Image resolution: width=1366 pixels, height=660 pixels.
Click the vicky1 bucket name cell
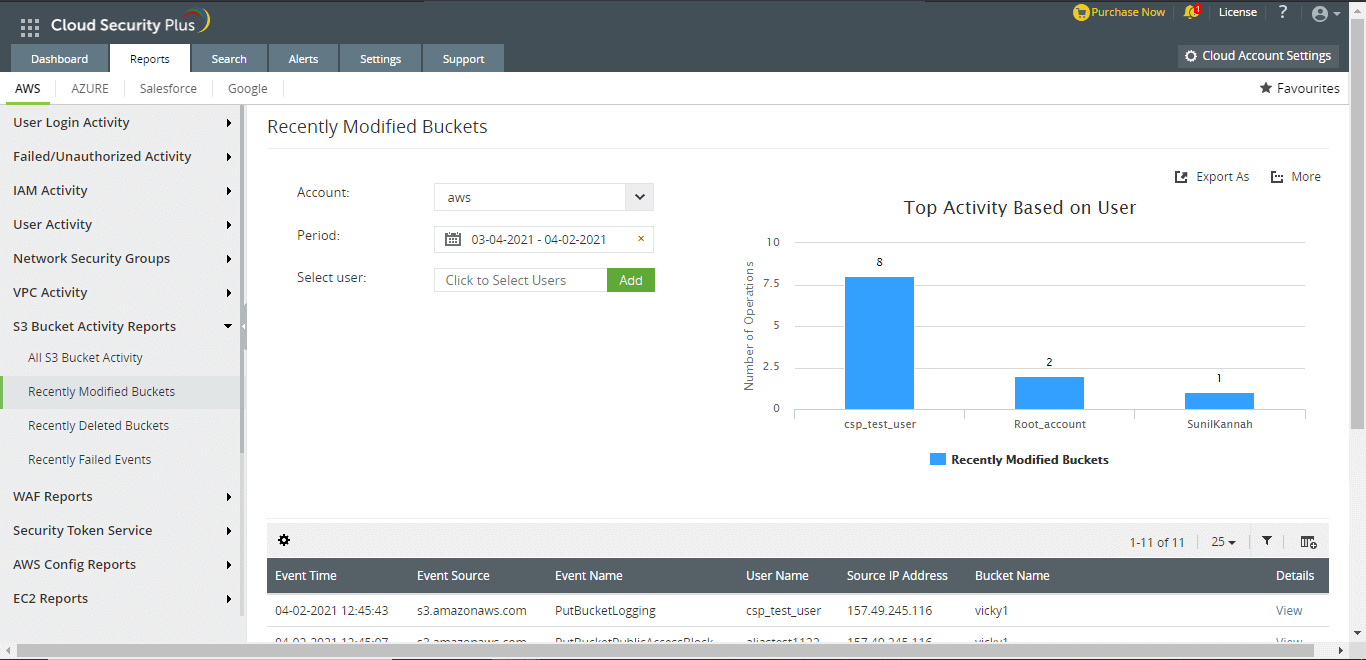992,610
